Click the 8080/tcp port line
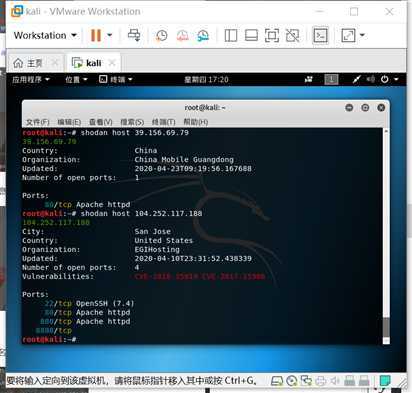 click(x=54, y=331)
